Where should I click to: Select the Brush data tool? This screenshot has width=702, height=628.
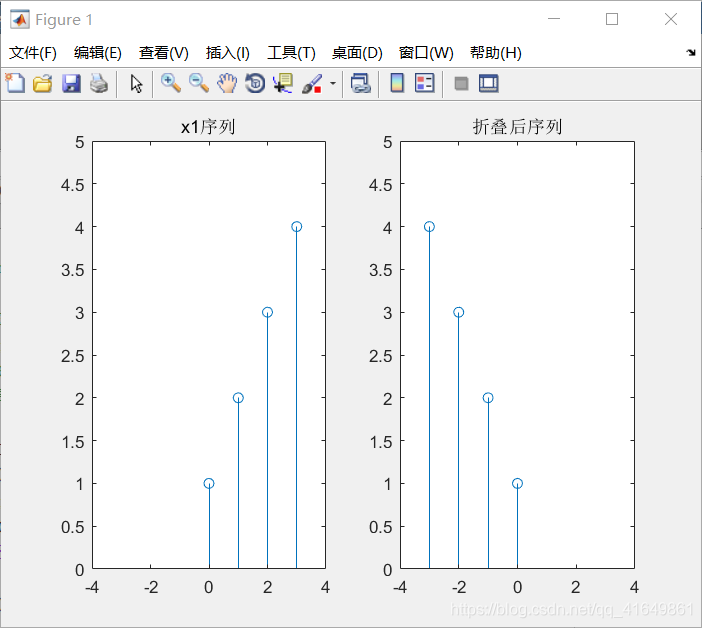coord(312,84)
